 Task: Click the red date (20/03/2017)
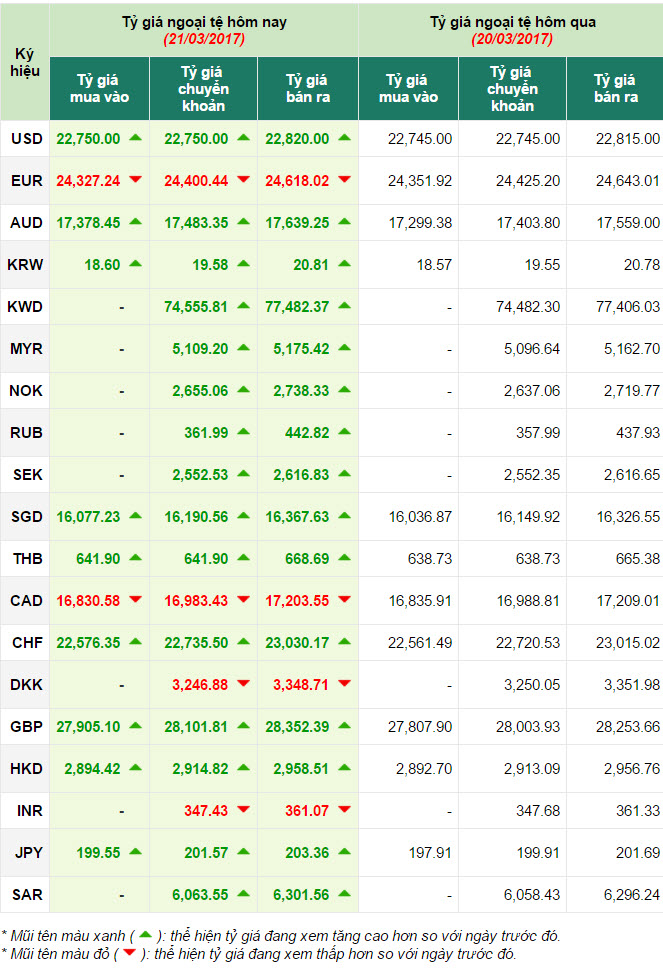512,40
